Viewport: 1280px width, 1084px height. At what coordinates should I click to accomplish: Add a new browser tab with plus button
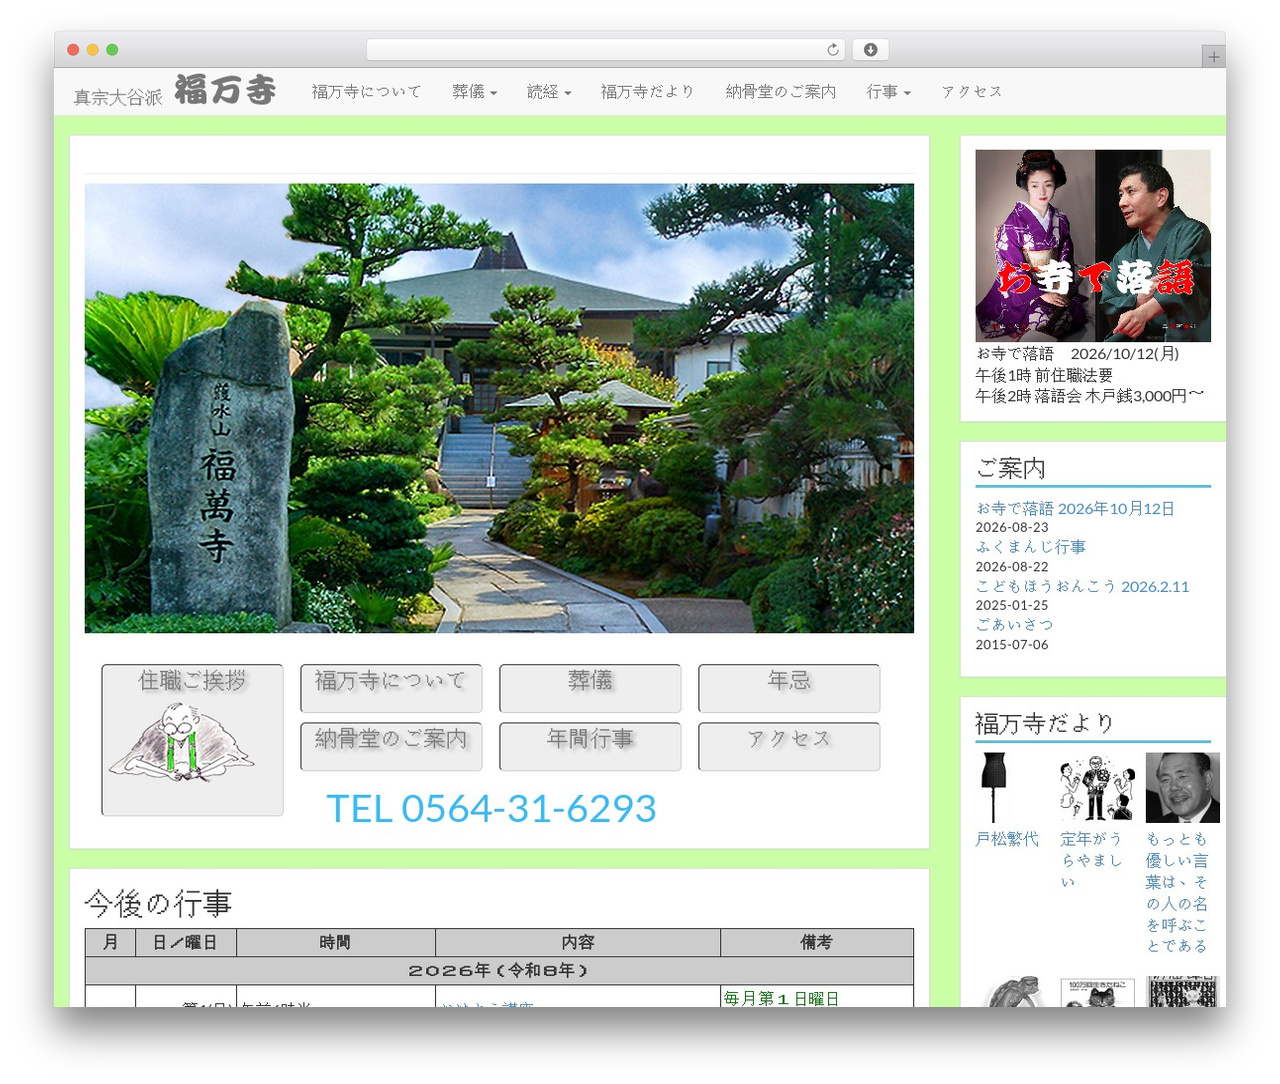pyautogui.click(x=1214, y=57)
